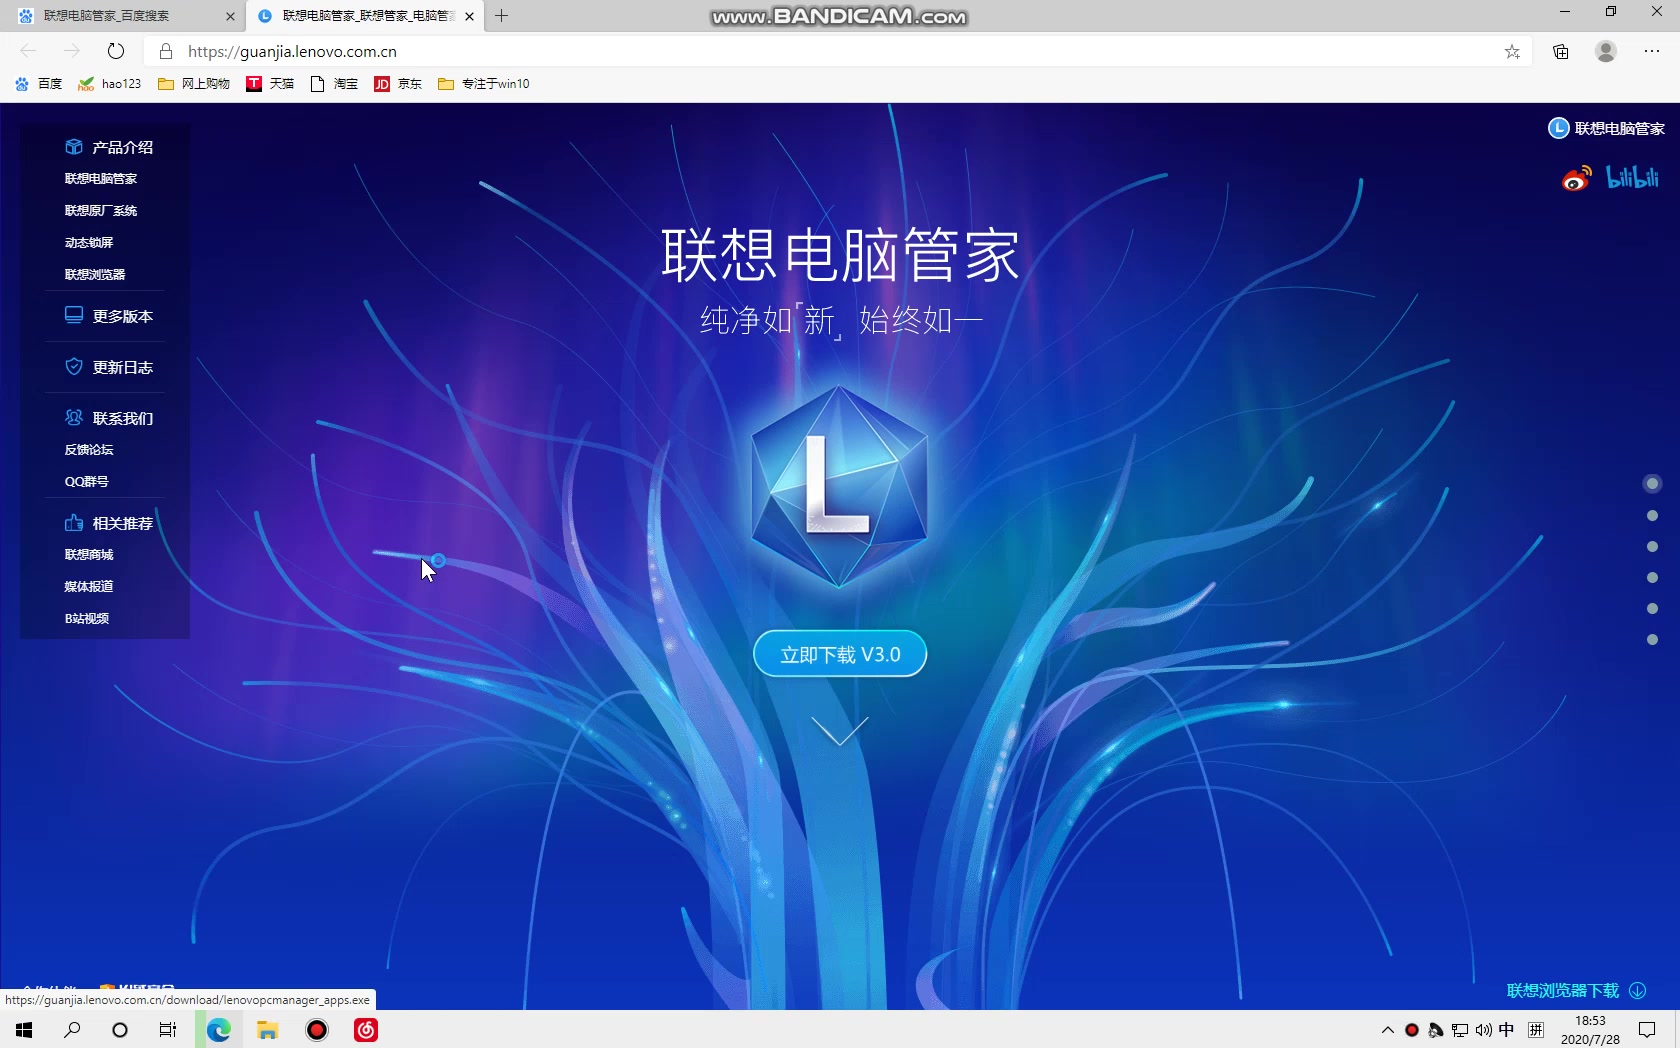Open the browser collections icon
Screen dimensions: 1680x1048
[x=1561, y=51]
